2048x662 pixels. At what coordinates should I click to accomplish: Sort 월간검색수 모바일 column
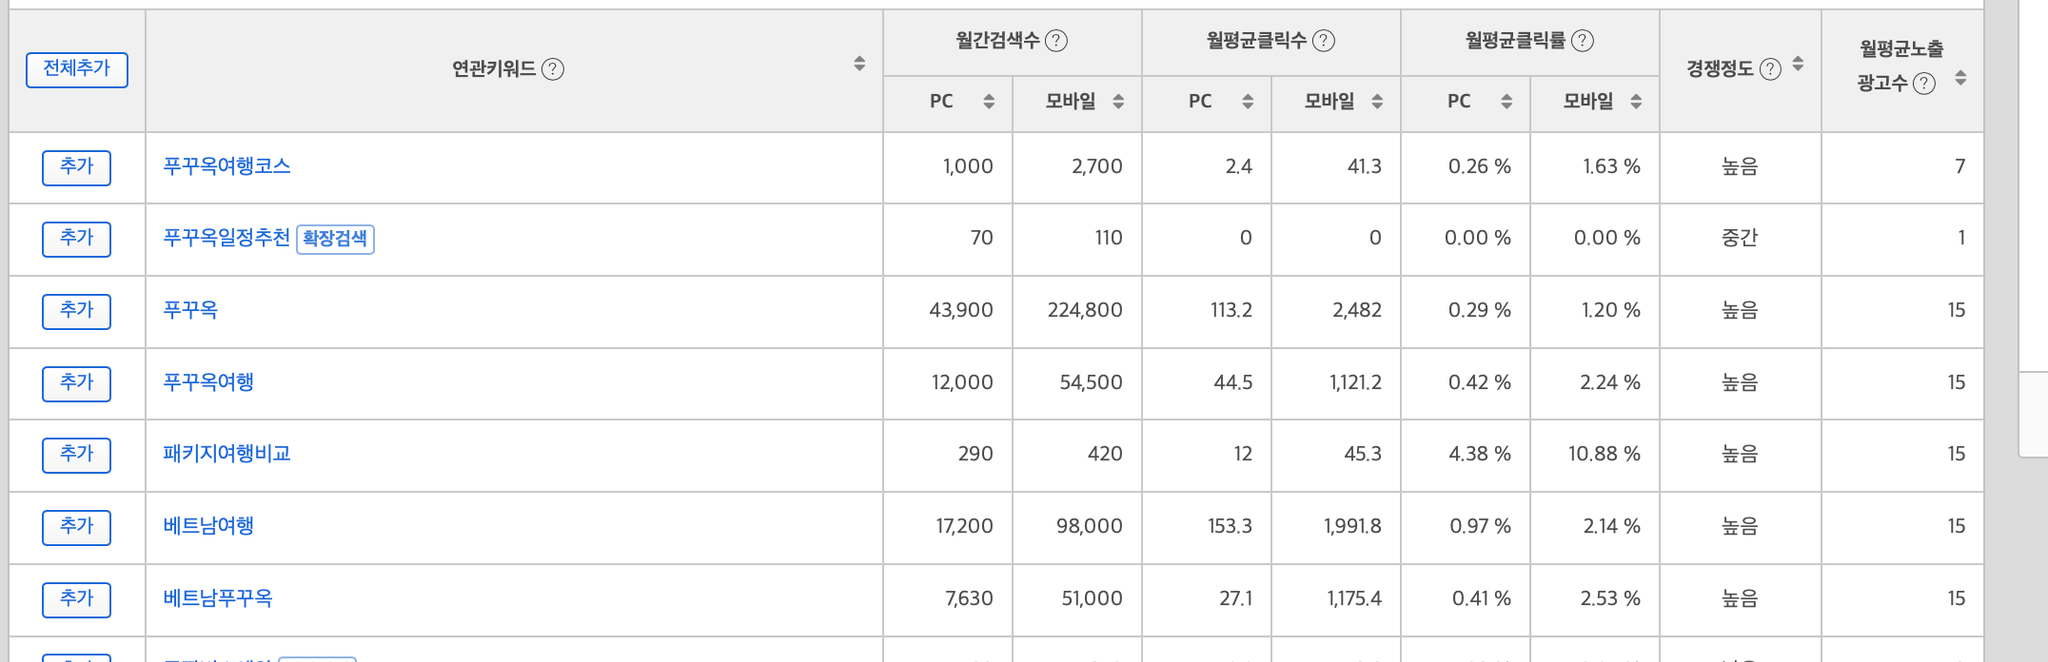1118,101
